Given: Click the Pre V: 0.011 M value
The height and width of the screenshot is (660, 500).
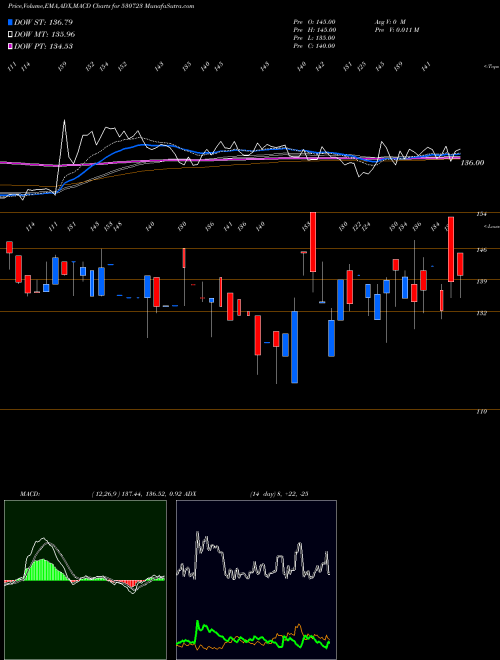Looking at the screenshot, I should (x=396, y=30).
